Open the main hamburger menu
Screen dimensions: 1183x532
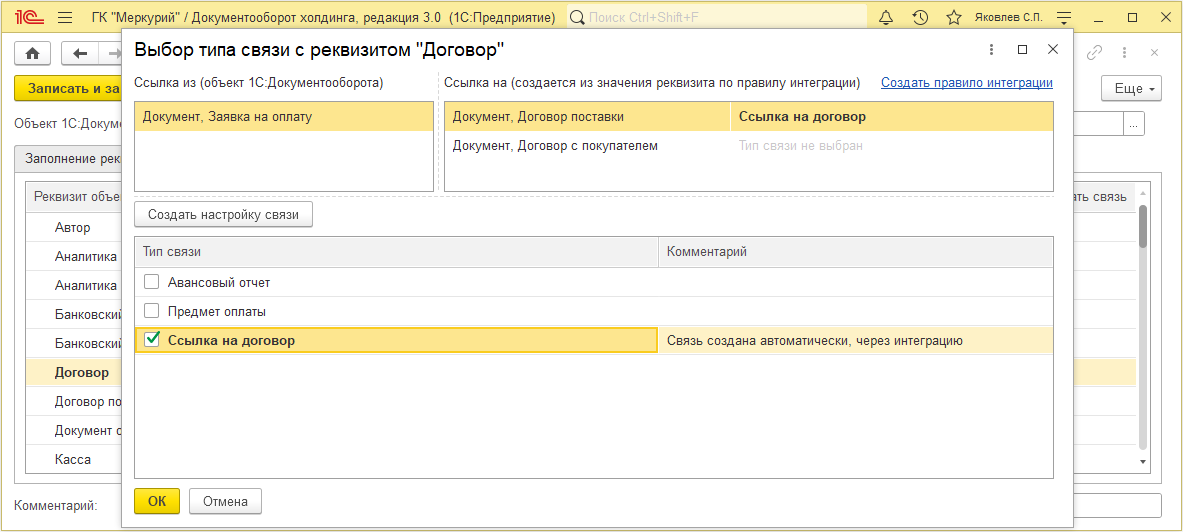[x=65, y=18]
